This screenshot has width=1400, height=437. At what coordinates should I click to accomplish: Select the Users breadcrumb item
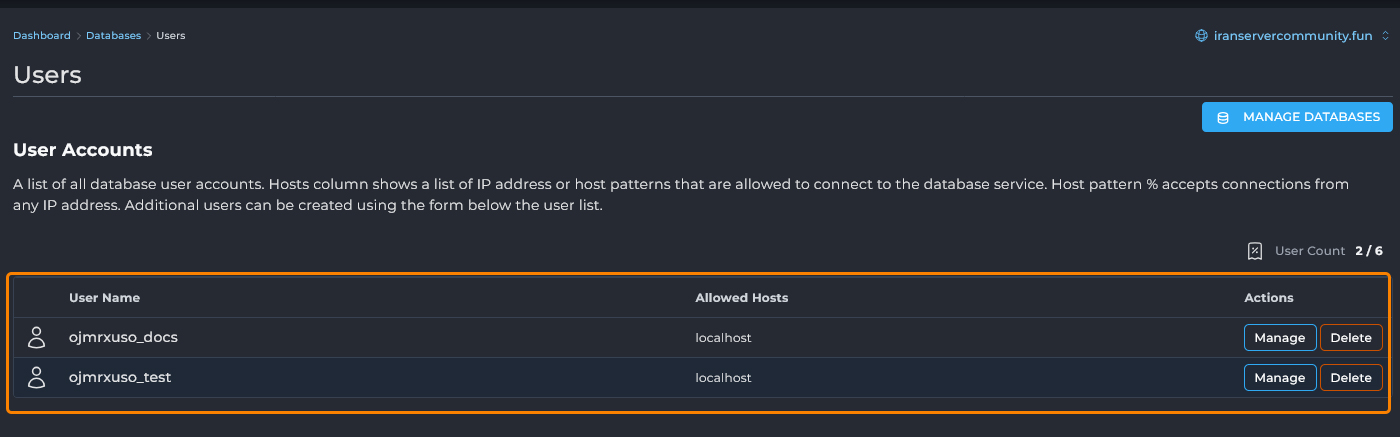click(x=171, y=36)
